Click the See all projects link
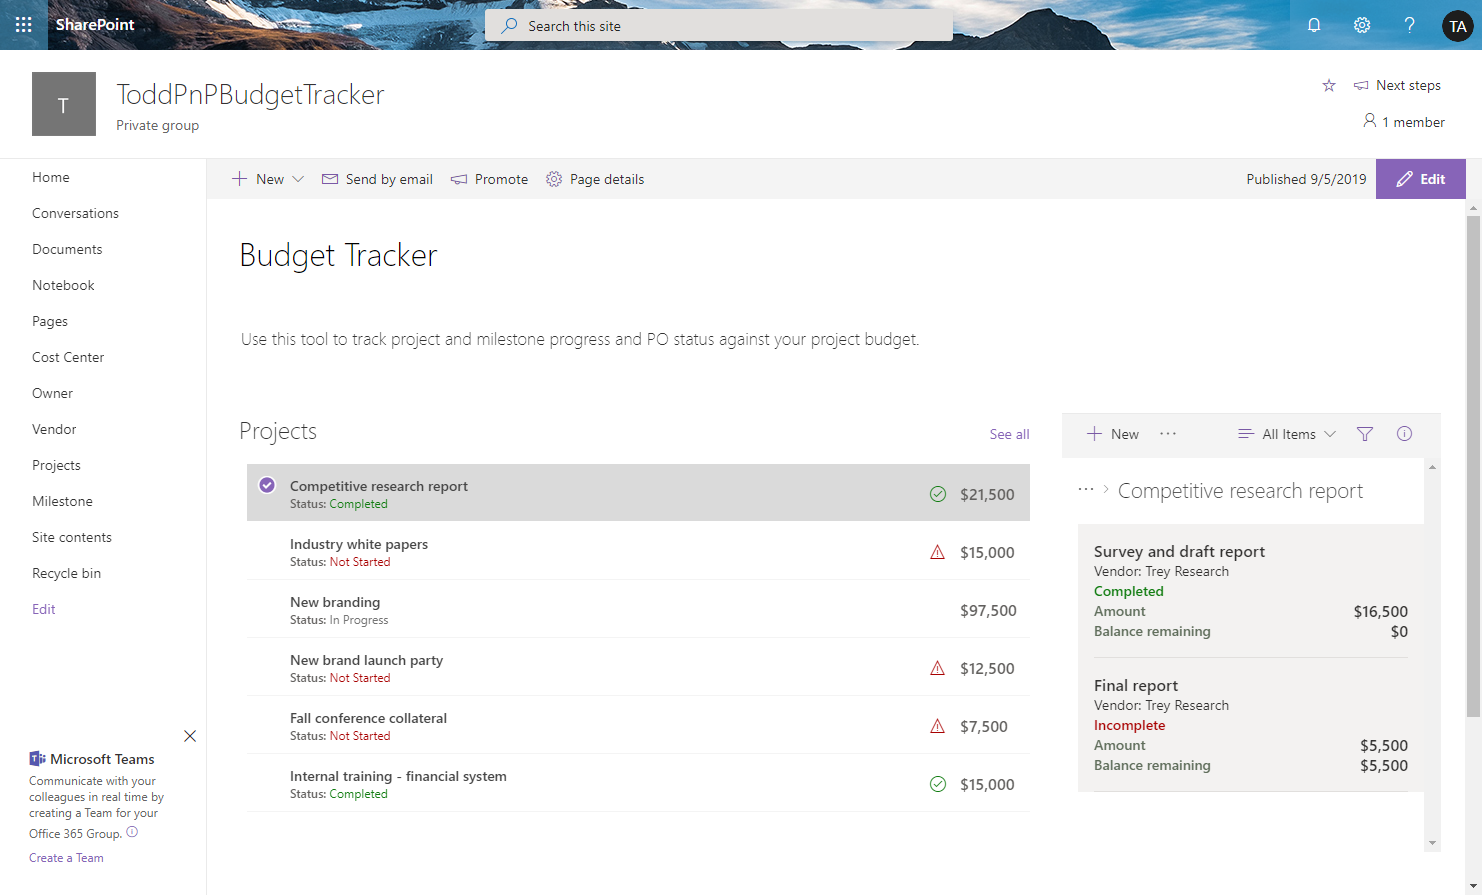1482x895 pixels. pyautogui.click(x=1009, y=434)
